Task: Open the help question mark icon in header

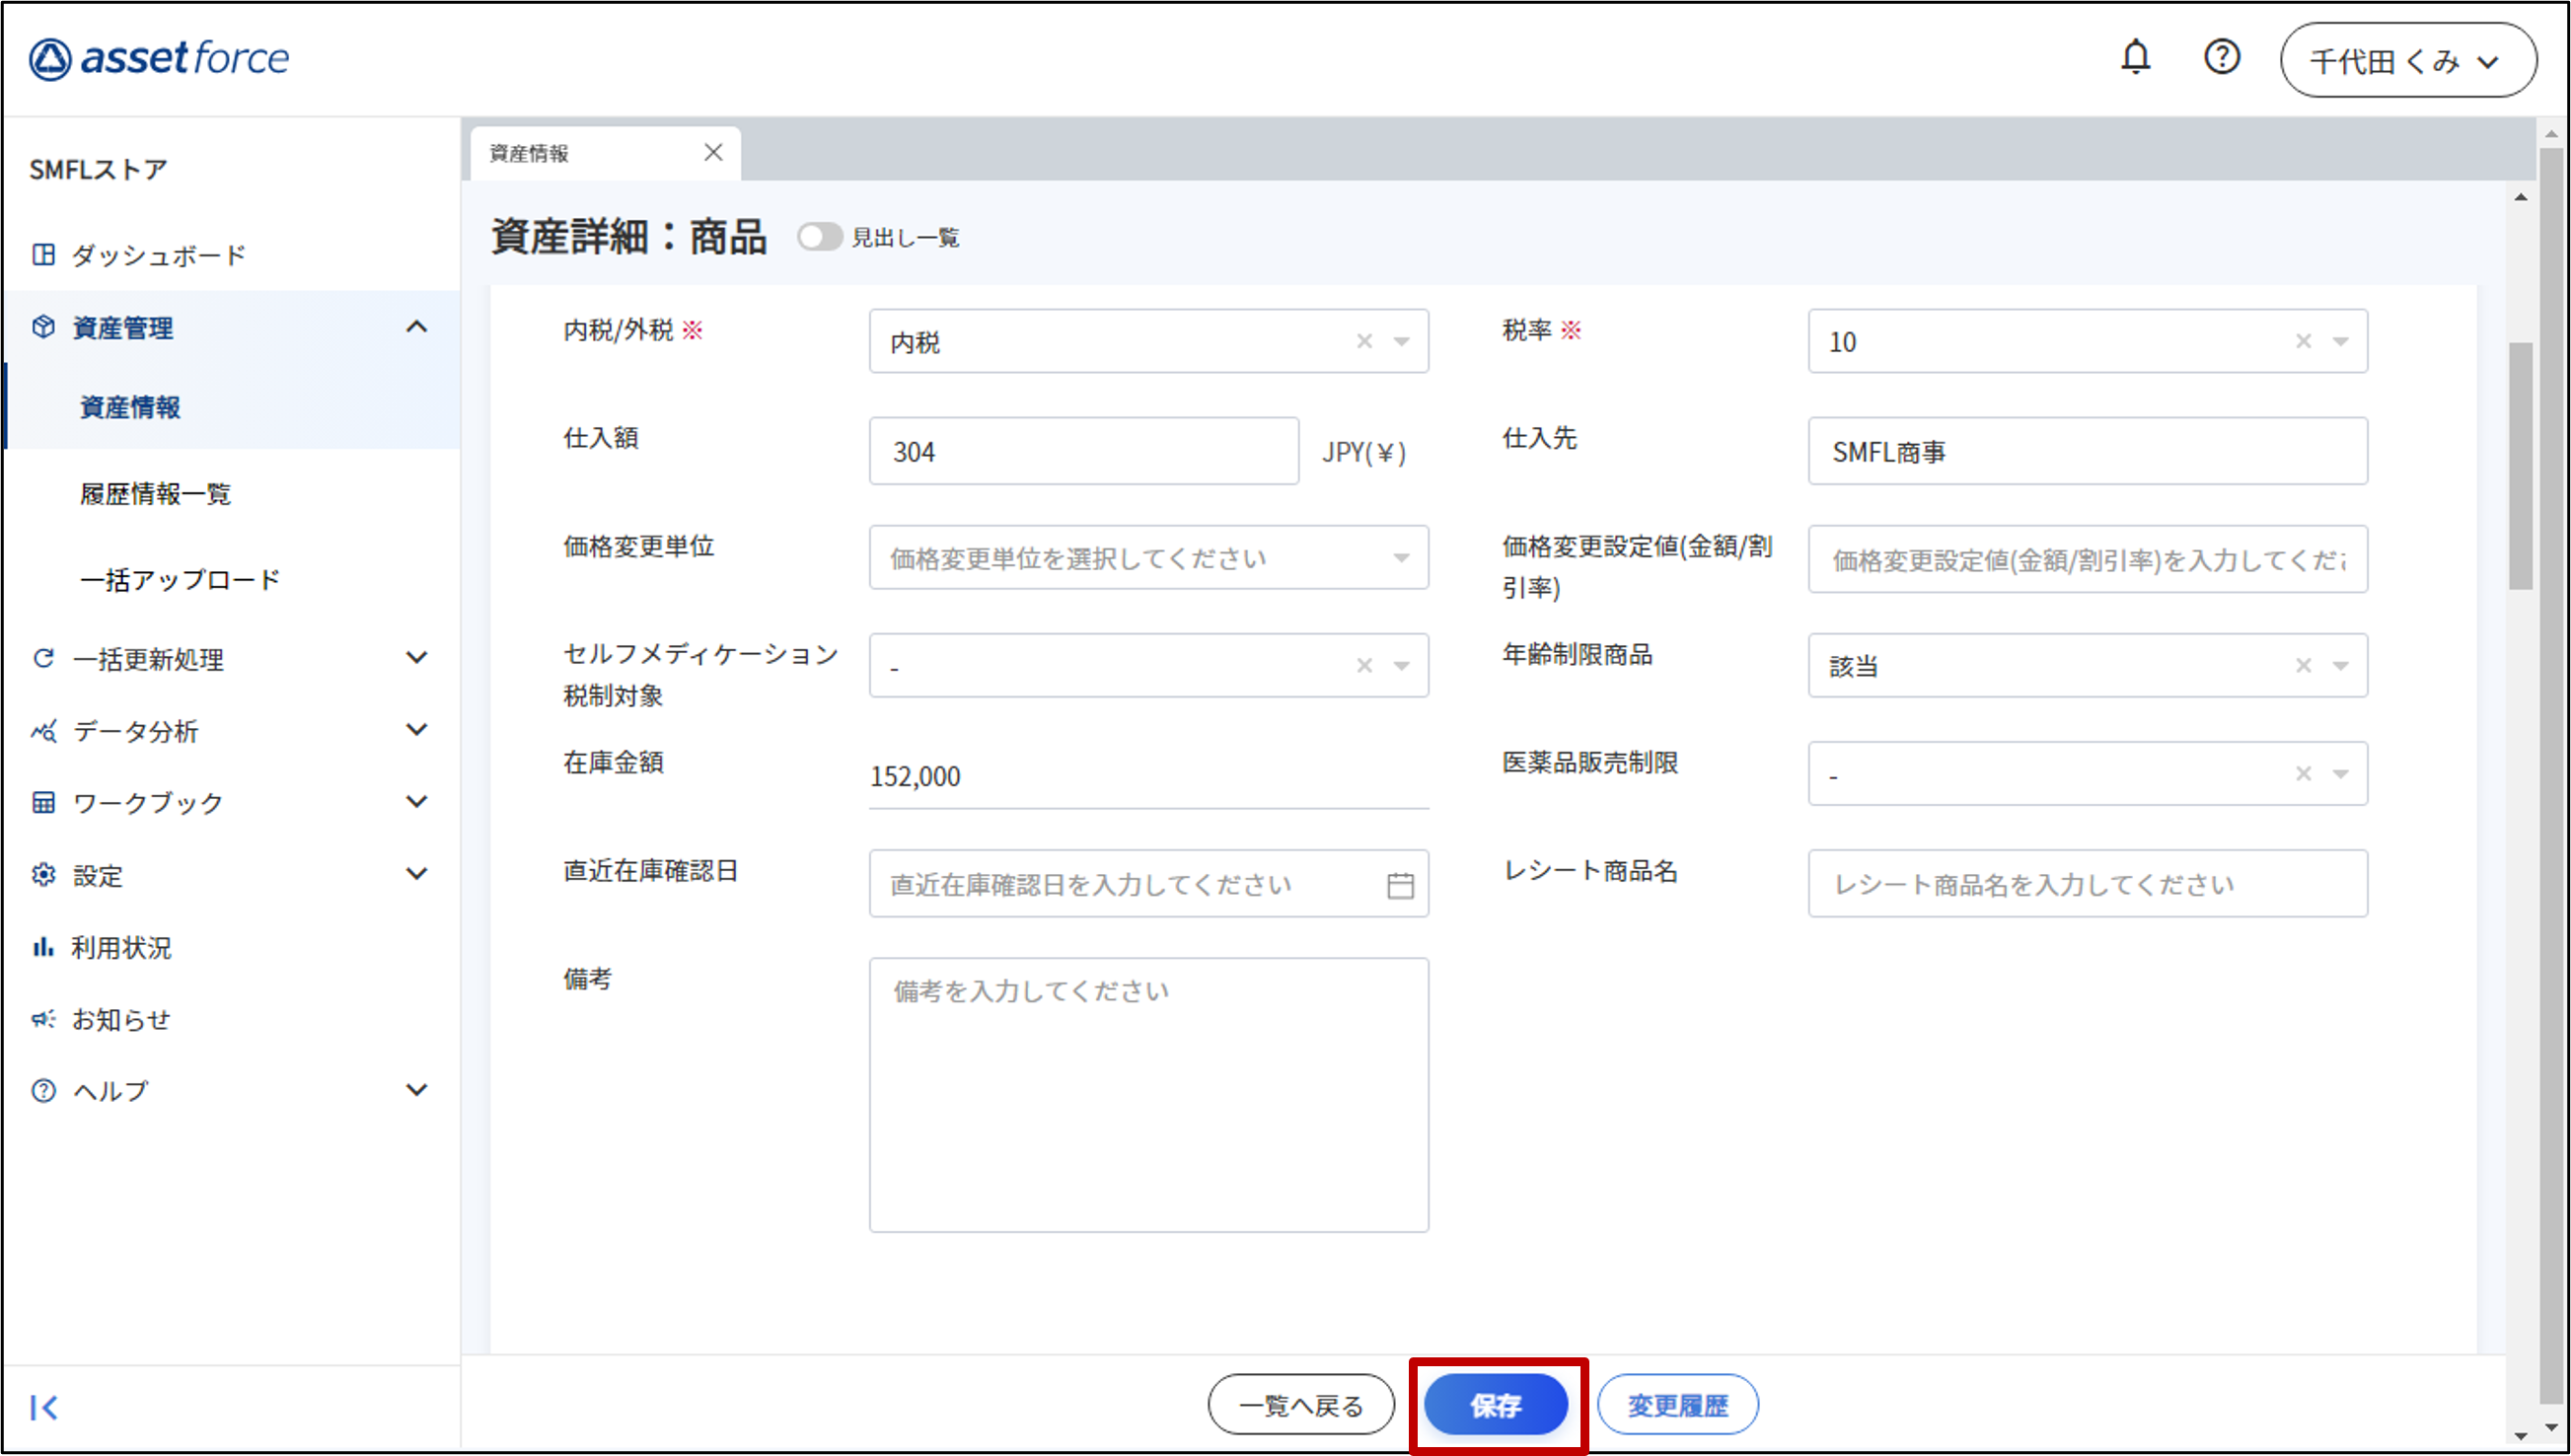Action: pyautogui.click(x=2221, y=57)
